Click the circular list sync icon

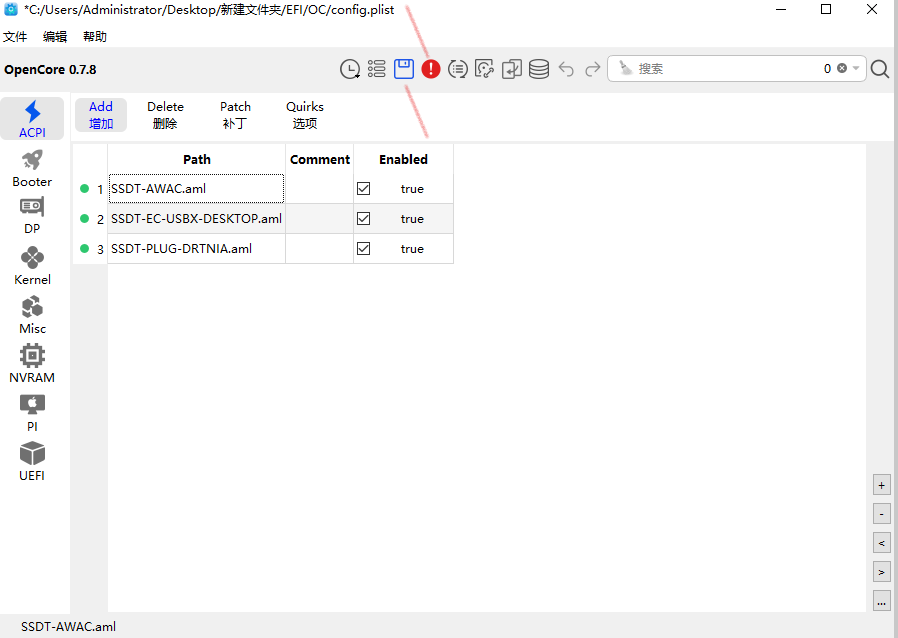tap(458, 69)
